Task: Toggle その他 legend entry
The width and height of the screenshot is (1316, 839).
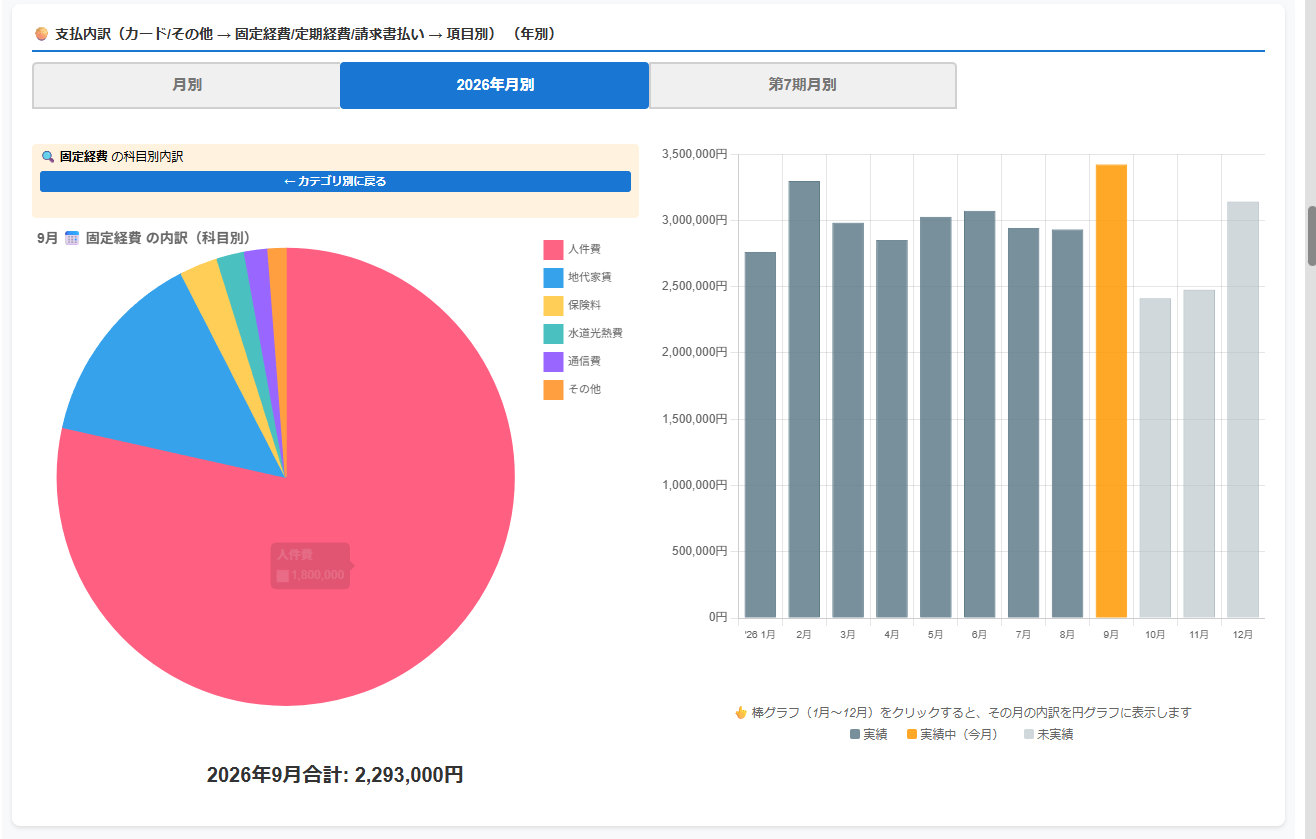Action: coord(572,389)
